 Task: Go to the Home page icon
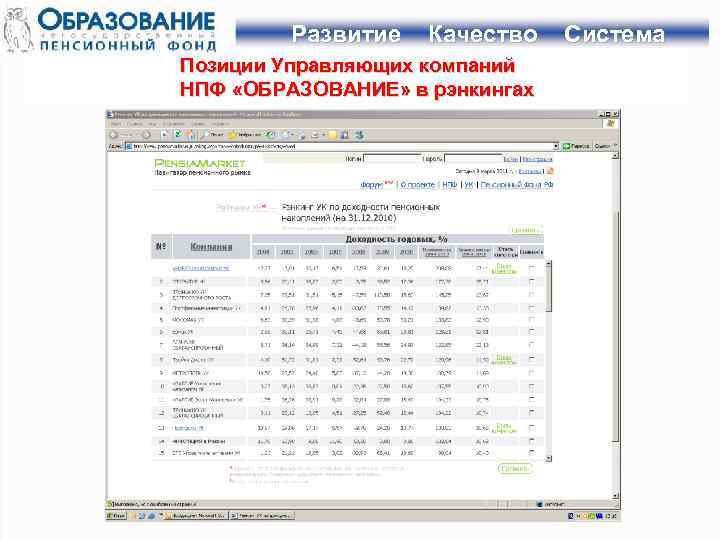[191, 135]
